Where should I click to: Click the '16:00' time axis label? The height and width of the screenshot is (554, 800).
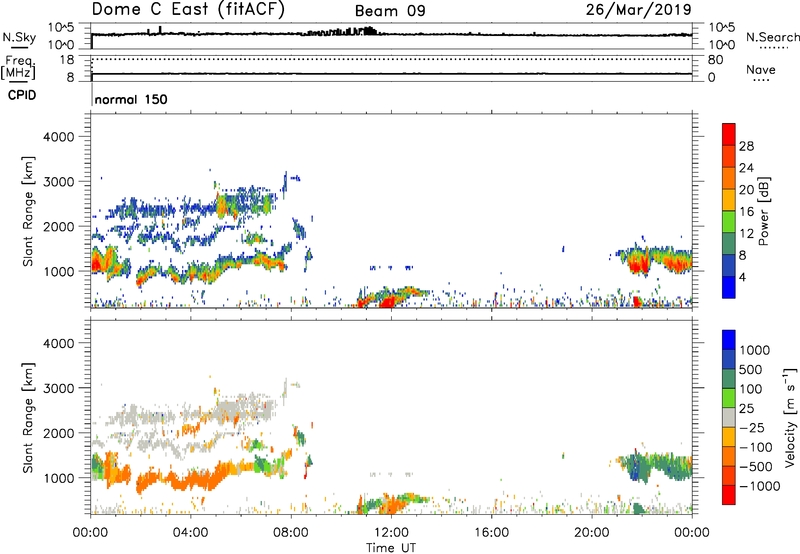point(491,533)
